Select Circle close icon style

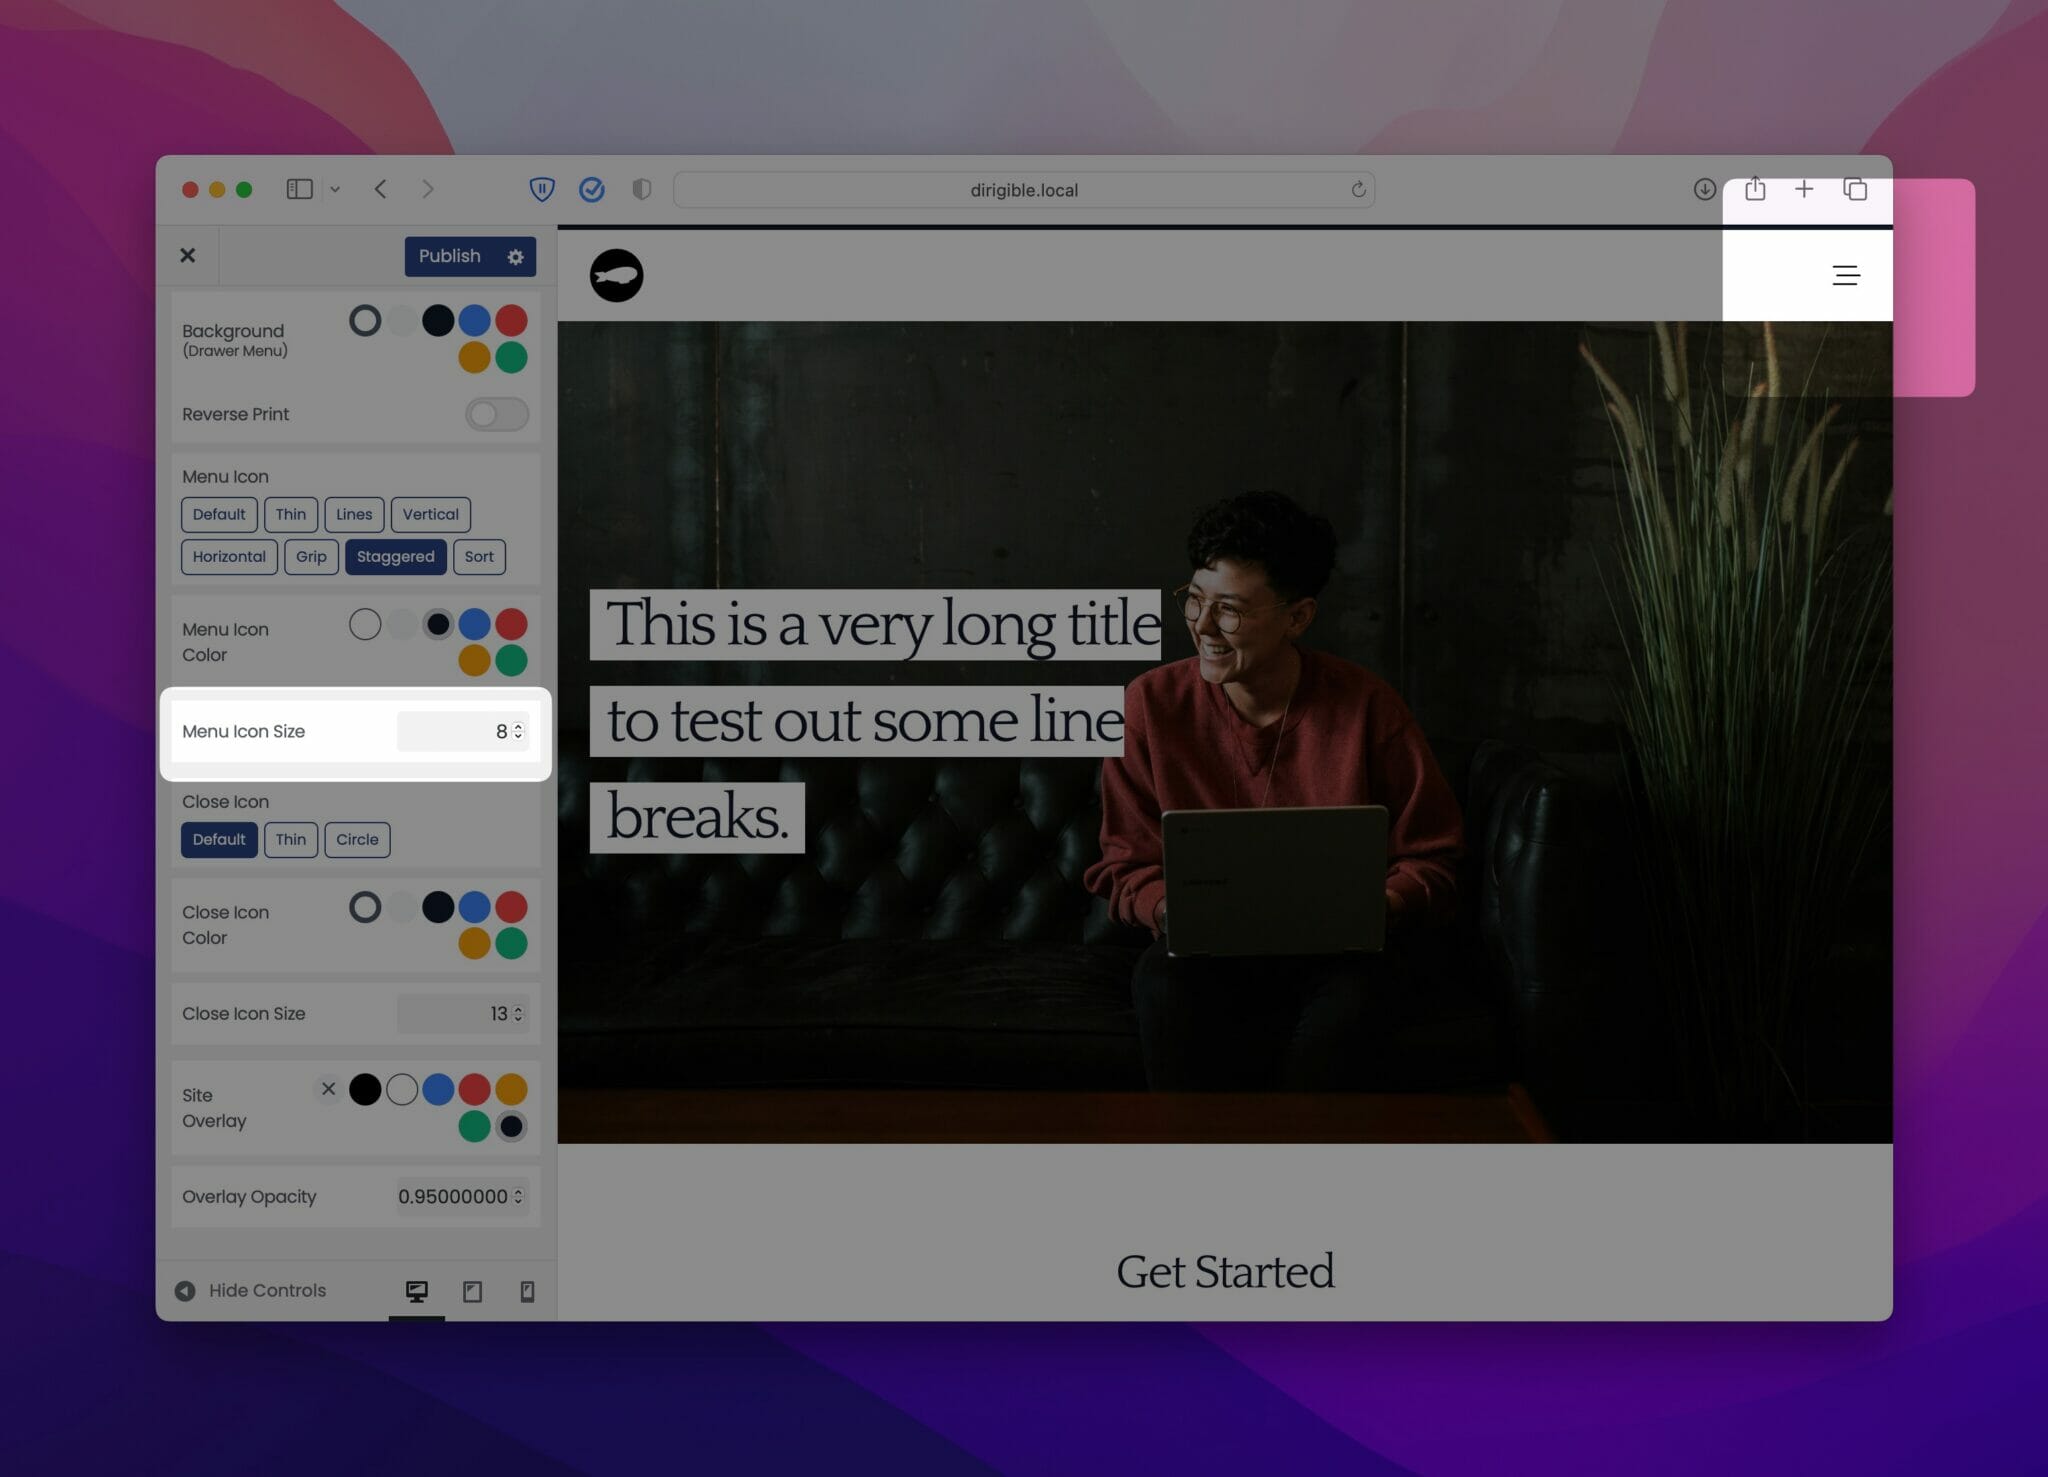click(357, 840)
